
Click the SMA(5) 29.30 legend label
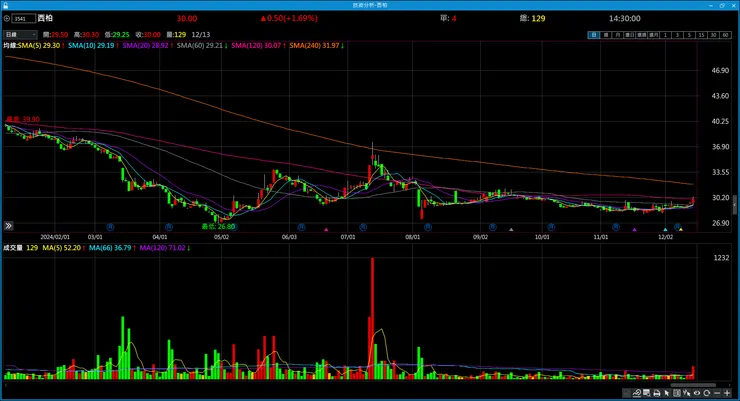tap(39, 45)
